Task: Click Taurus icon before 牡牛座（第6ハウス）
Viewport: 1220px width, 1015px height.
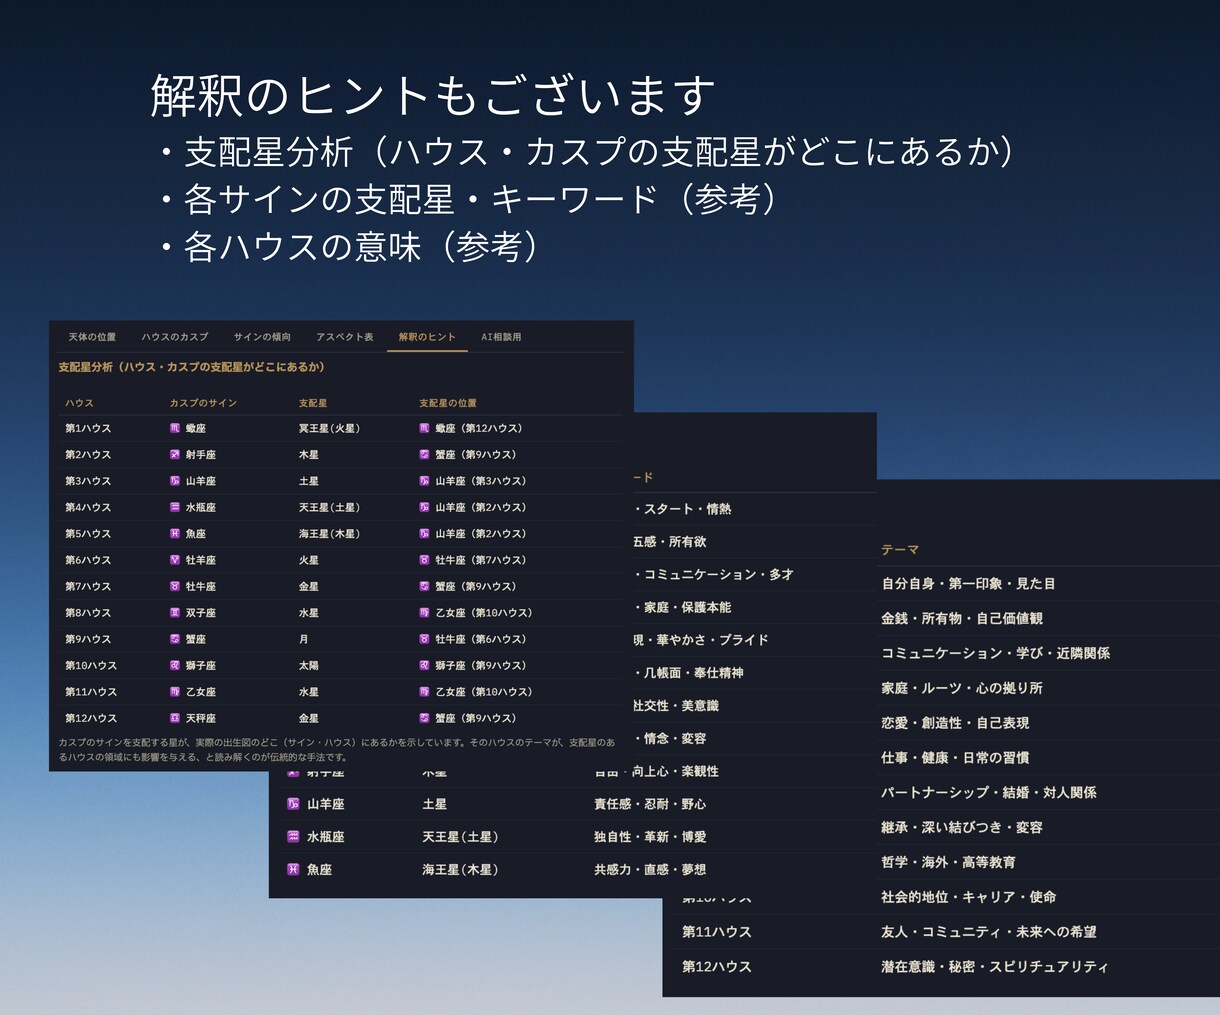Action: click(425, 639)
